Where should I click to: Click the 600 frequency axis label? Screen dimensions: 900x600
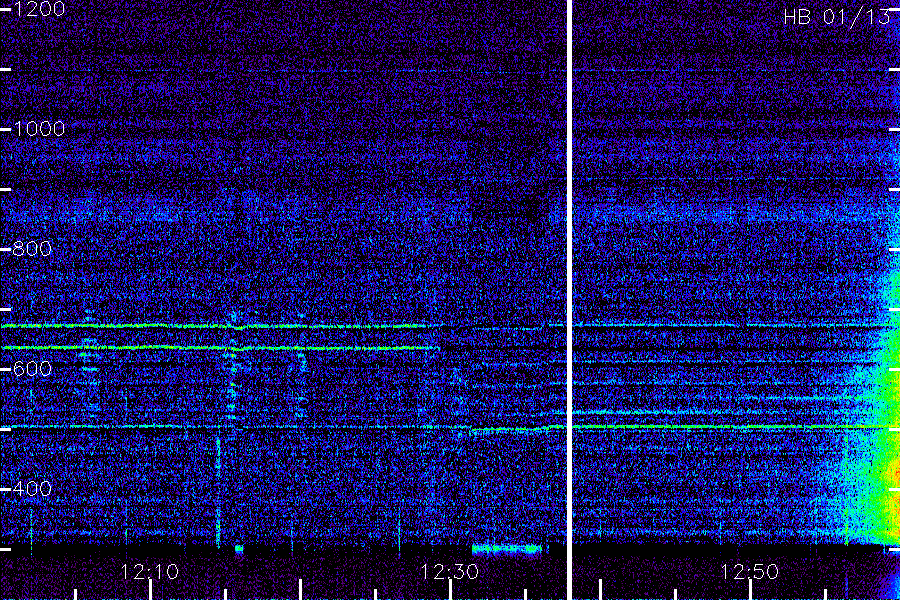pyautogui.click(x=32, y=369)
